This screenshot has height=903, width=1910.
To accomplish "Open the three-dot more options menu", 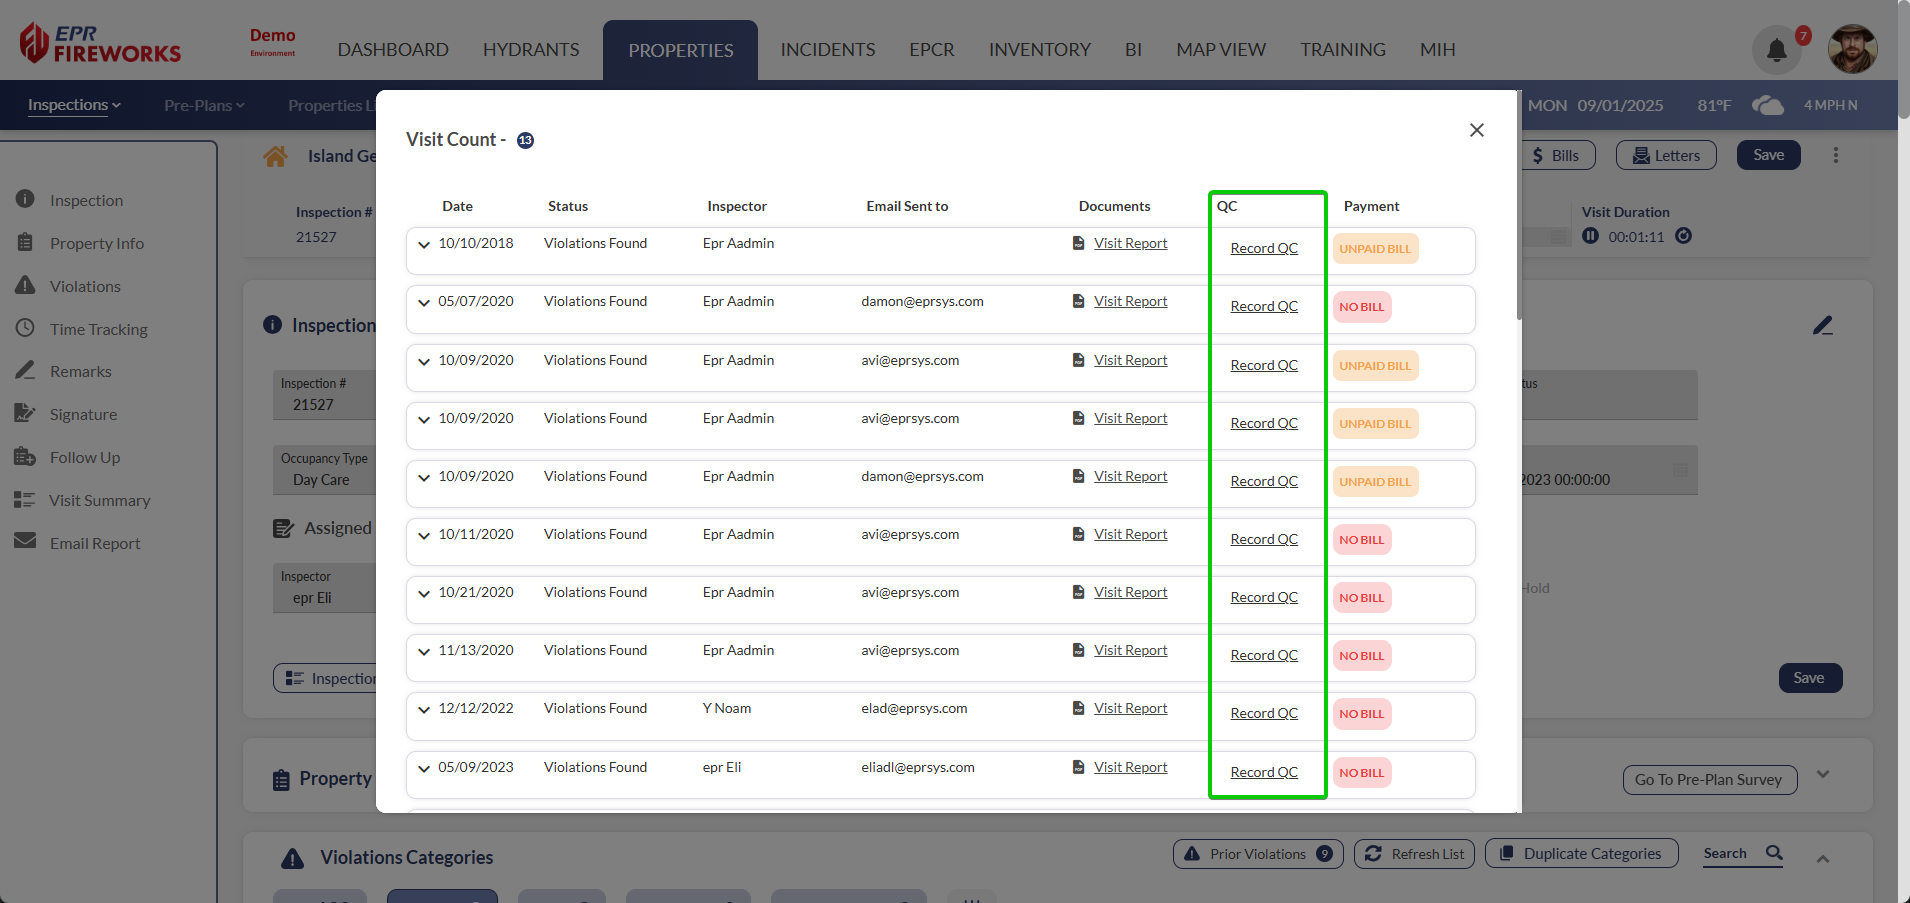I will pyautogui.click(x=1835, y=155).
